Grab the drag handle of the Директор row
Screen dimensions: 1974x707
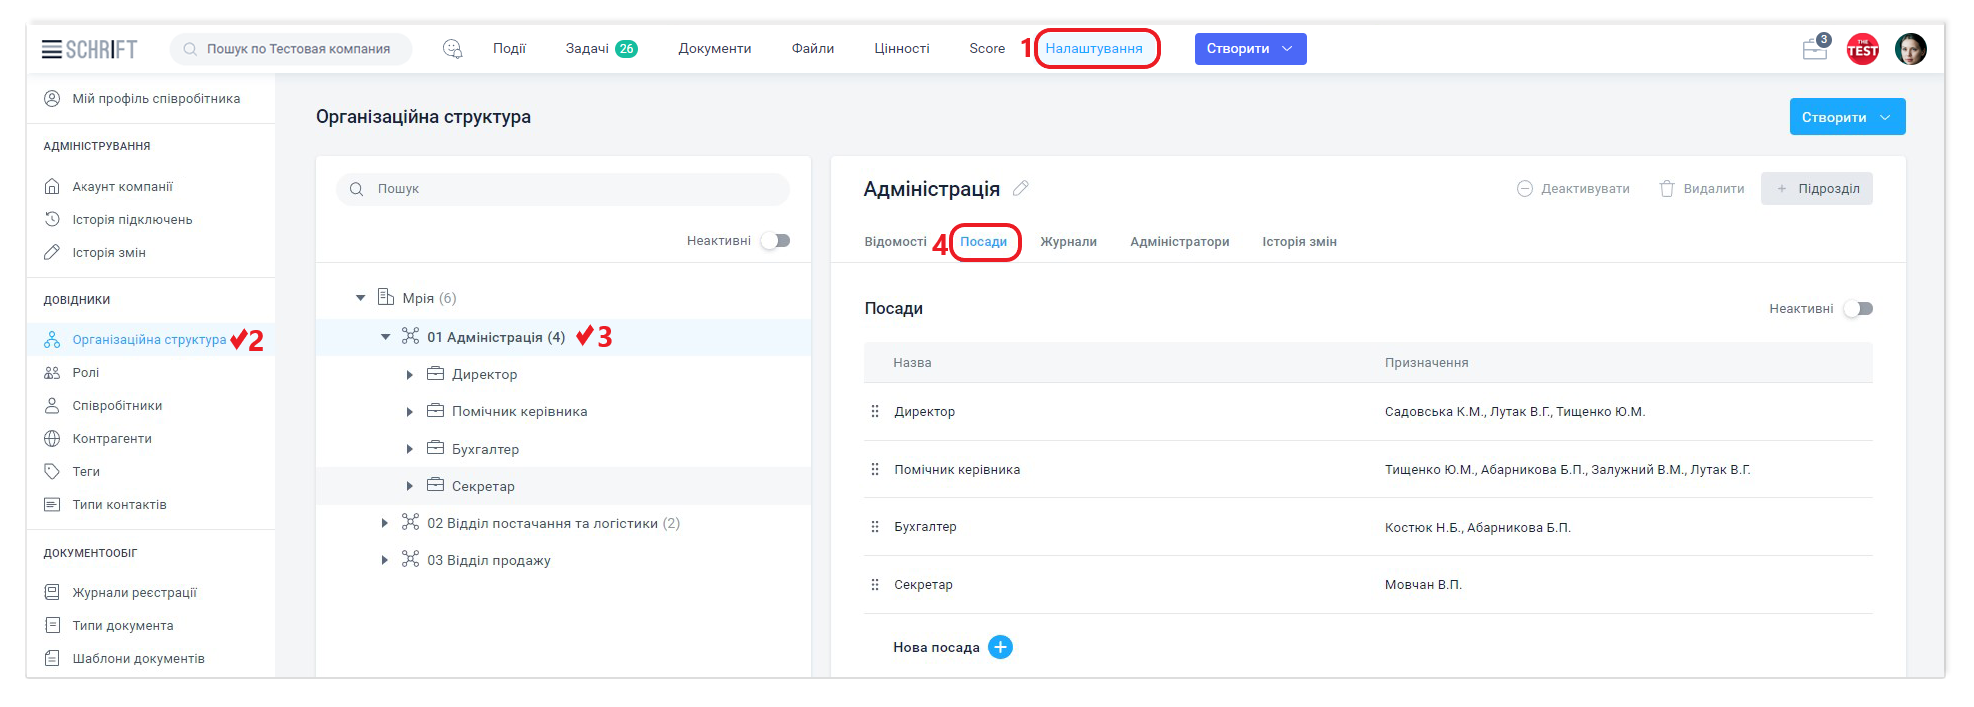(875, 411)
